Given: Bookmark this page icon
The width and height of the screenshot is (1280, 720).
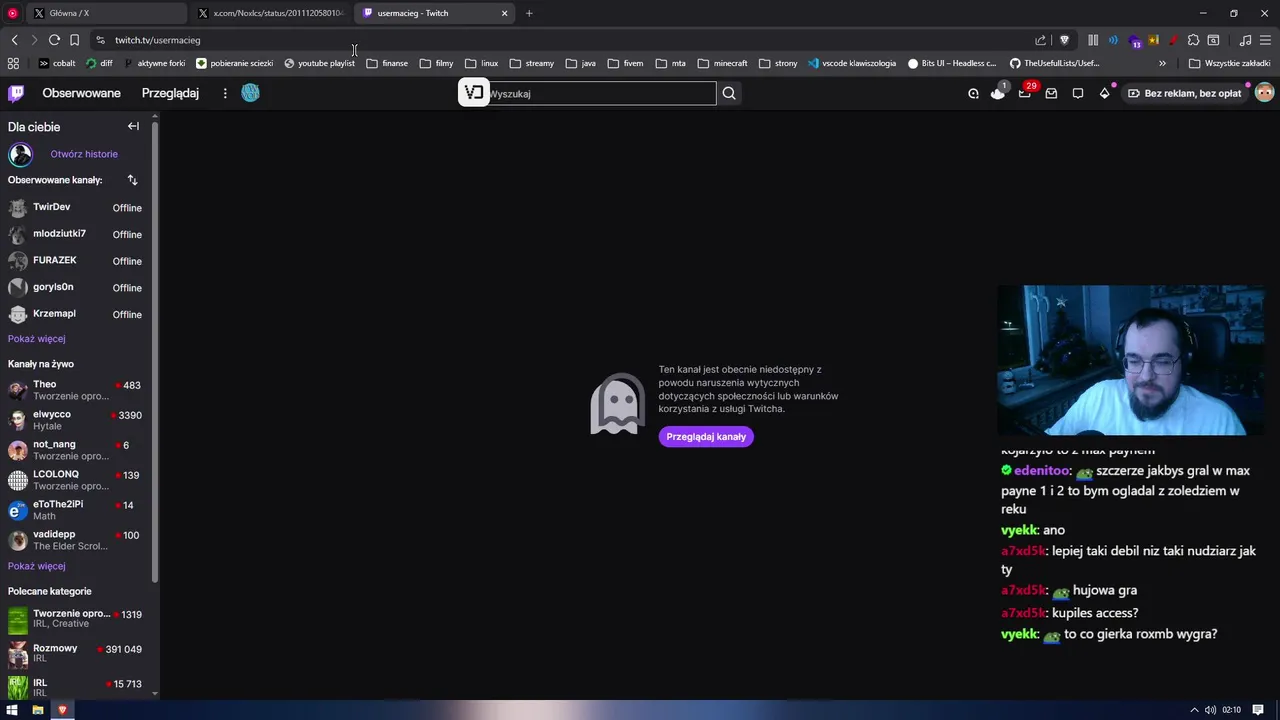Looking at the screenshot, I should coord(74,40).
